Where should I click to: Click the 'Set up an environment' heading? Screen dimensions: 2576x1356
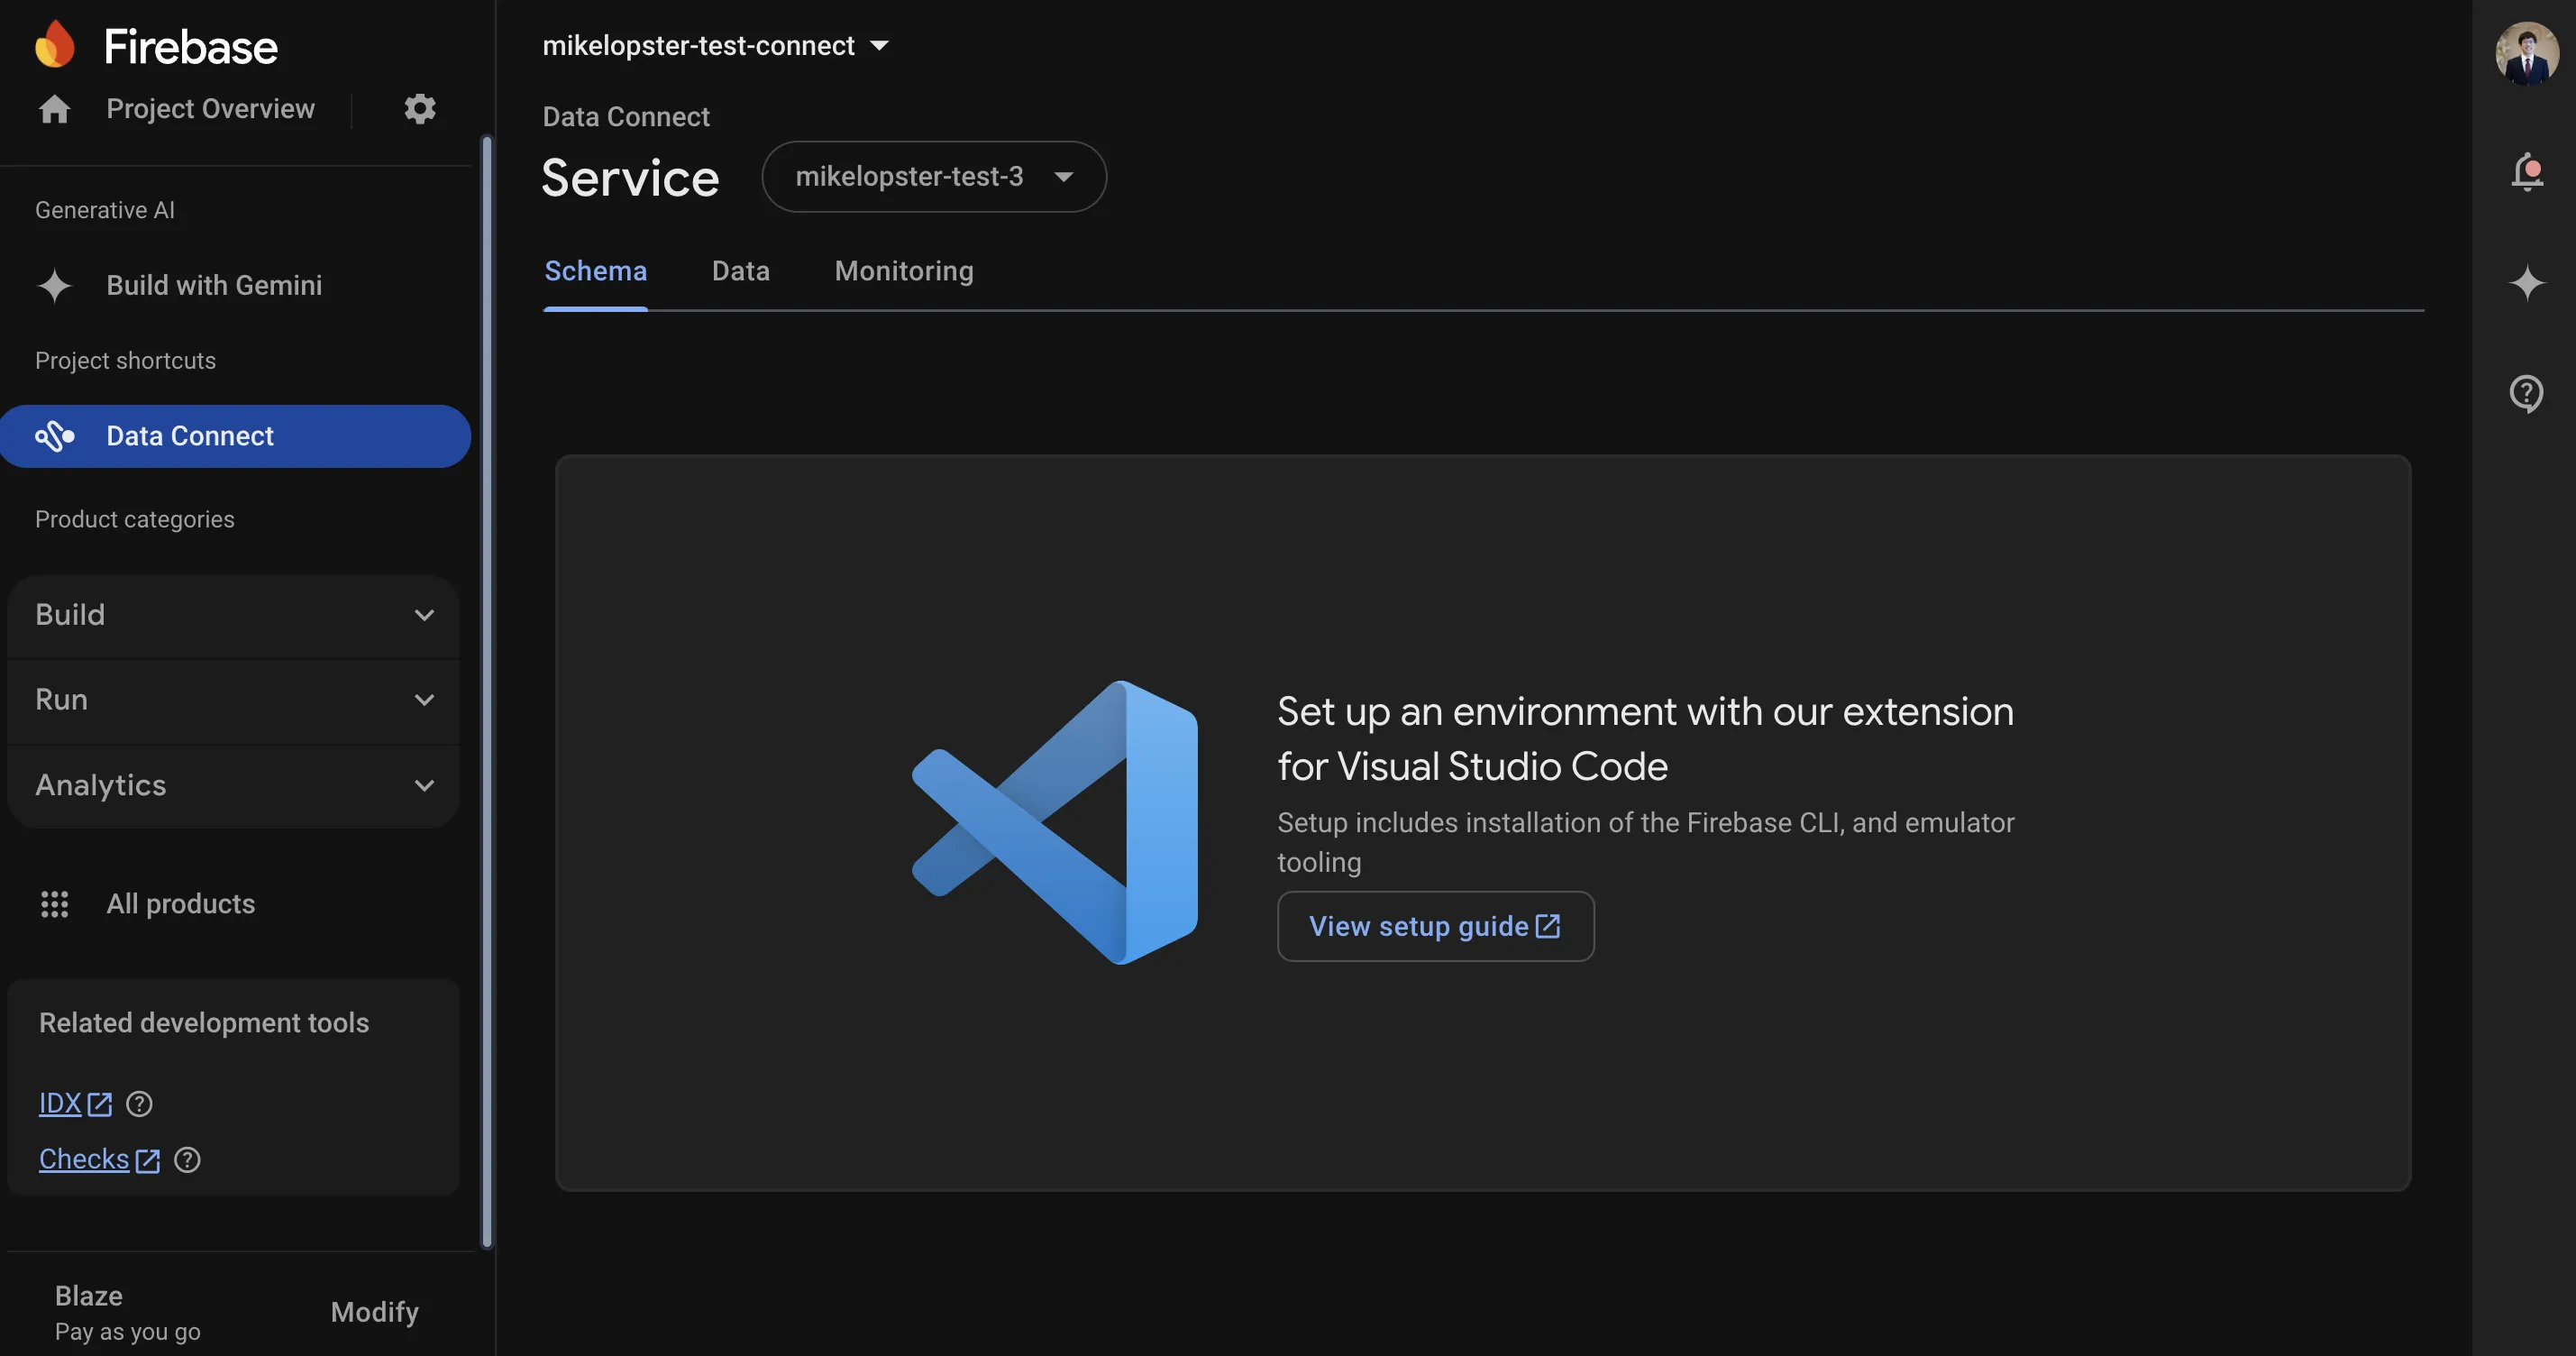[1645, 739]
